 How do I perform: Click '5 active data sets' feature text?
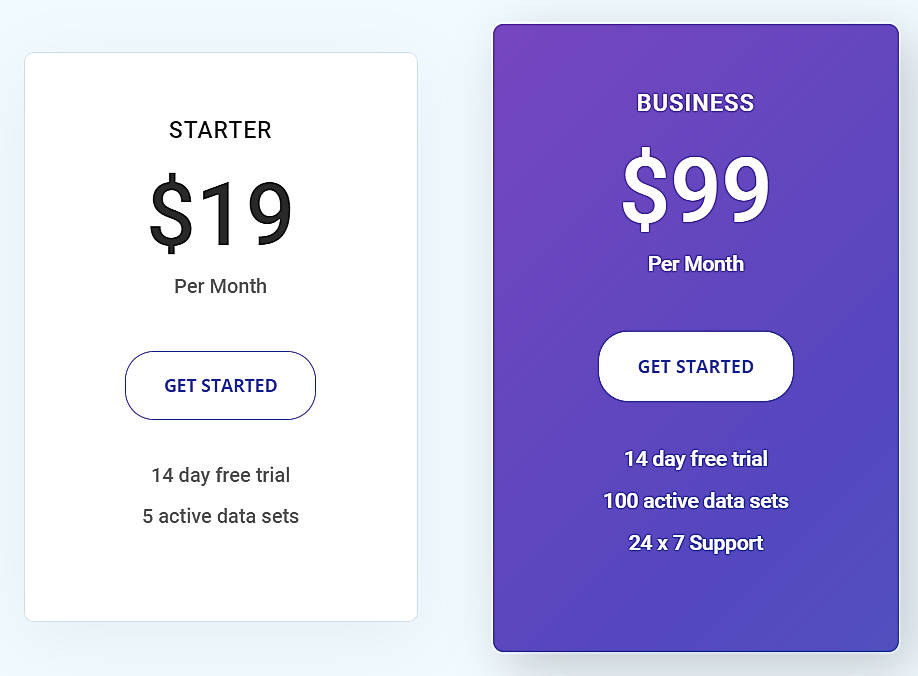point(220,516)
